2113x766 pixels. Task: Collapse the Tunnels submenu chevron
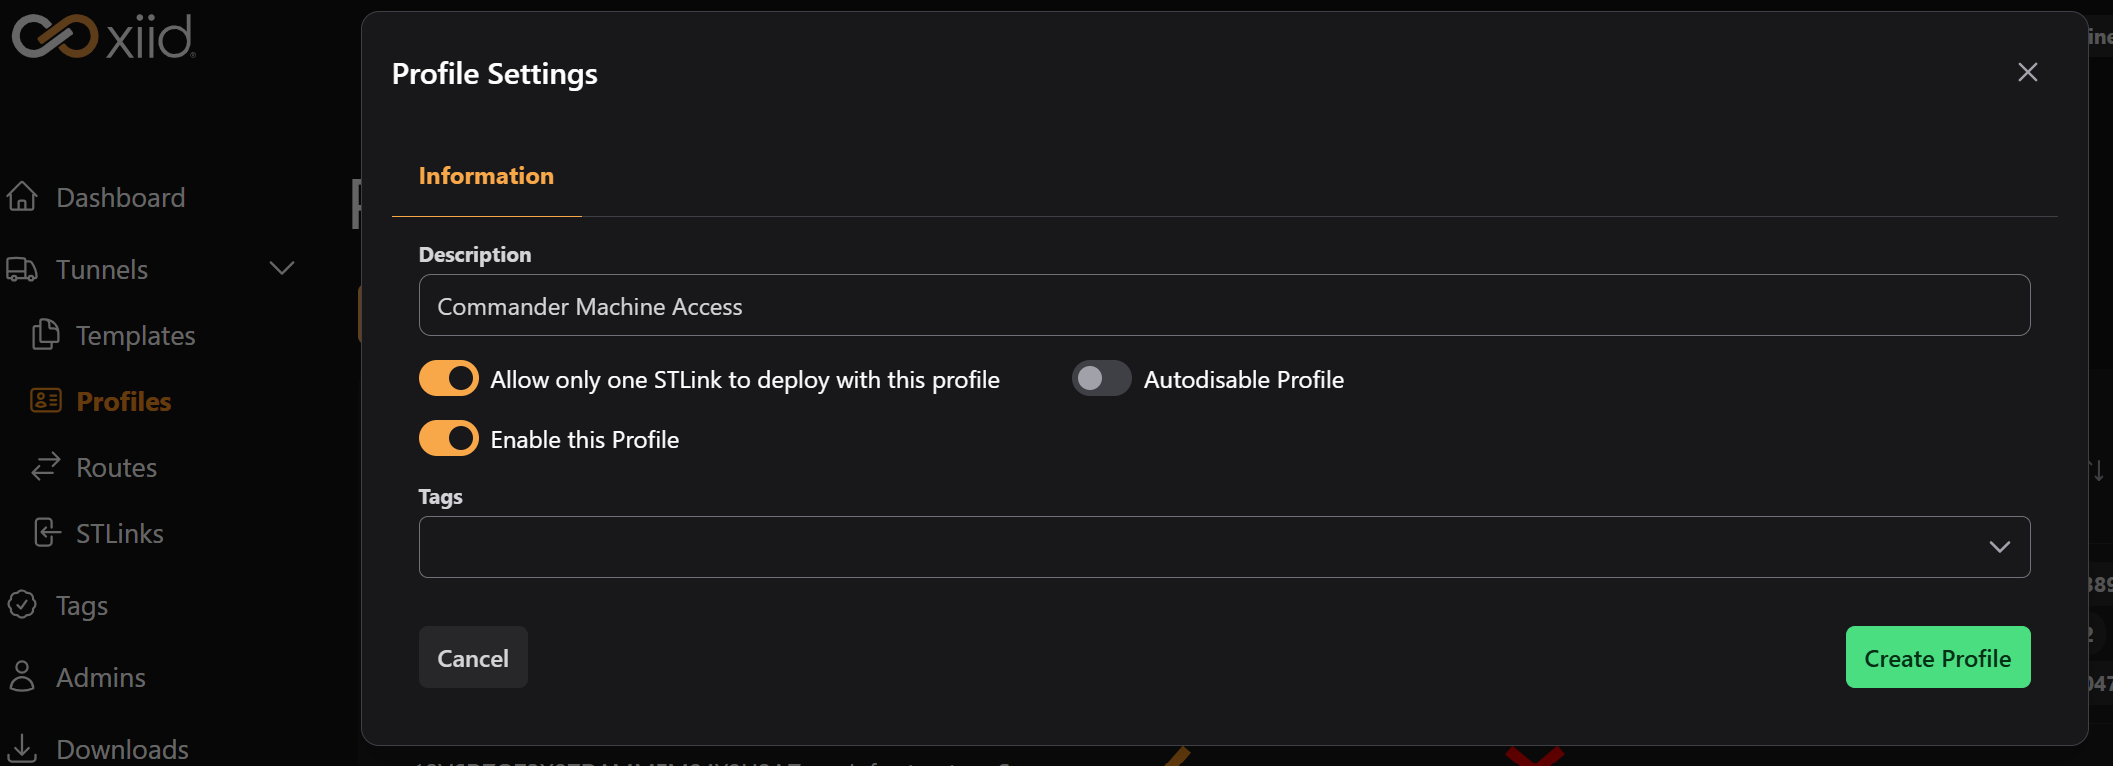(281, 268)
